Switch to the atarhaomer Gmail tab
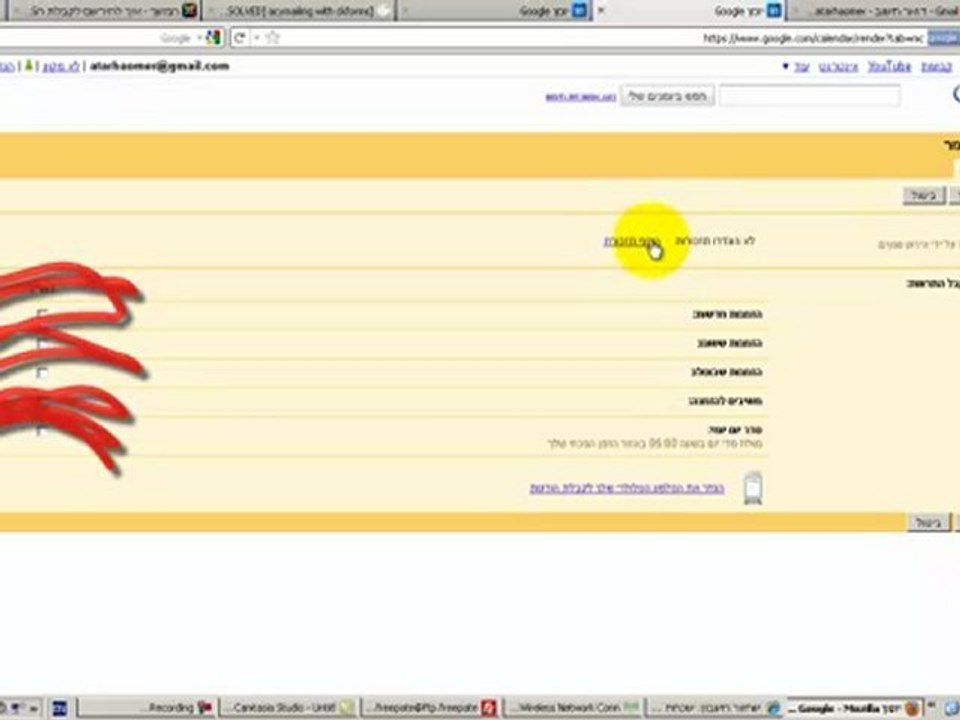 pos(874,10)
